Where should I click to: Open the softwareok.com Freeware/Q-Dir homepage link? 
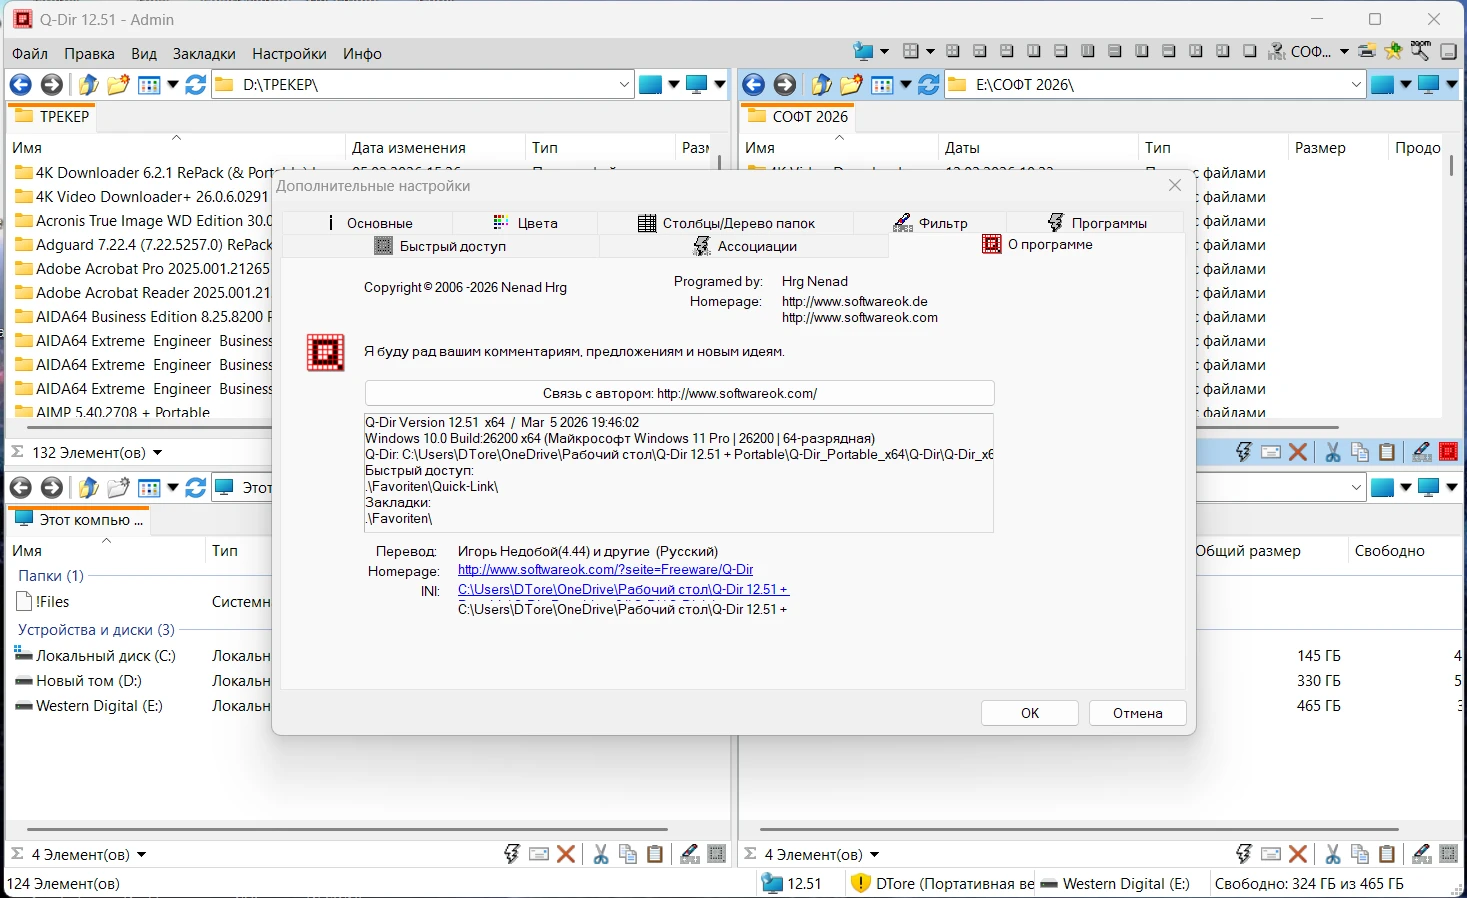pyautogui.click(x=605, y=570)
